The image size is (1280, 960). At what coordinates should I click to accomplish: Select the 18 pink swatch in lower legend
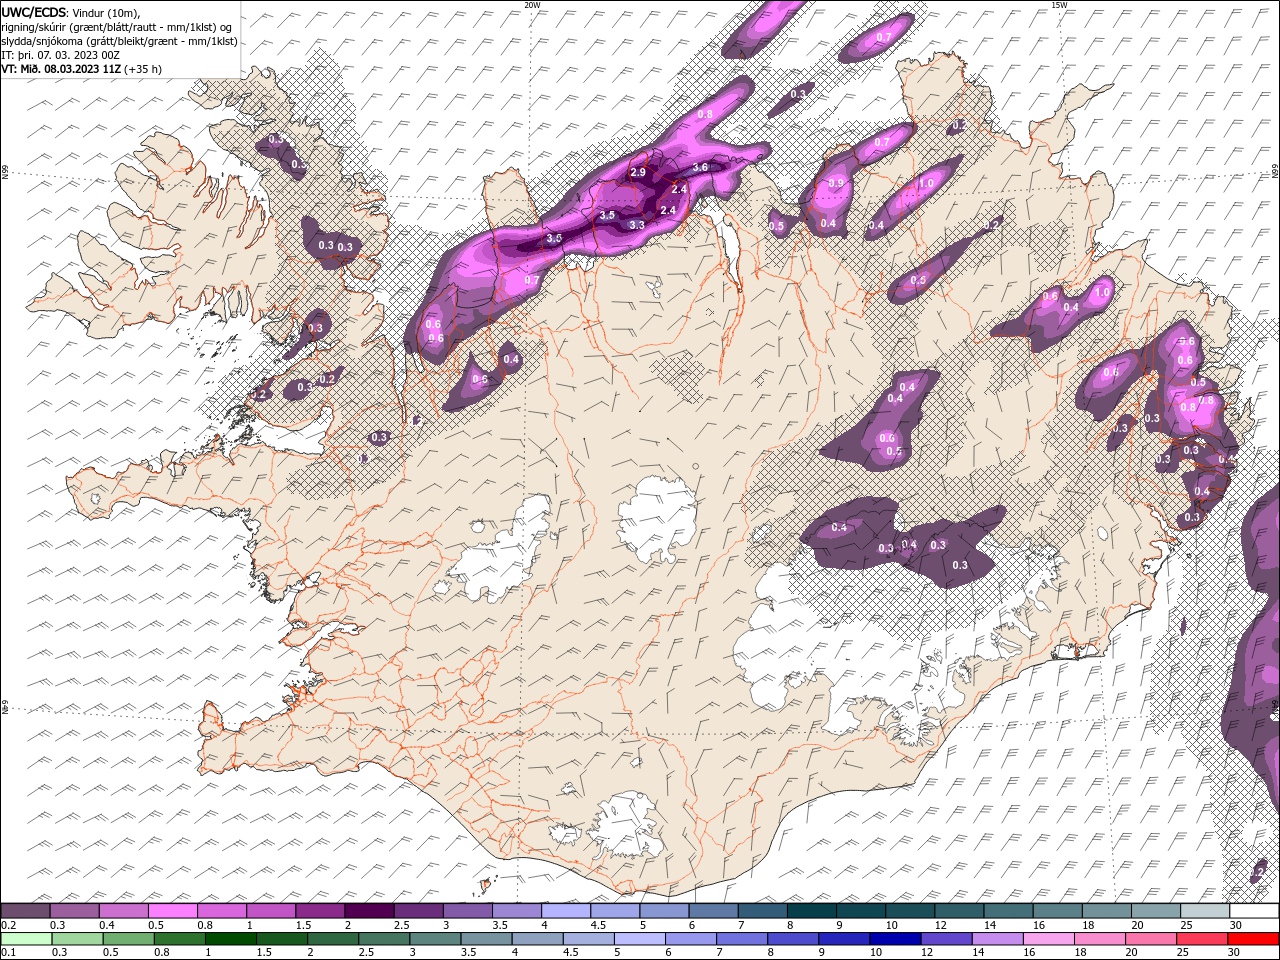click(x=1100, y=939)
